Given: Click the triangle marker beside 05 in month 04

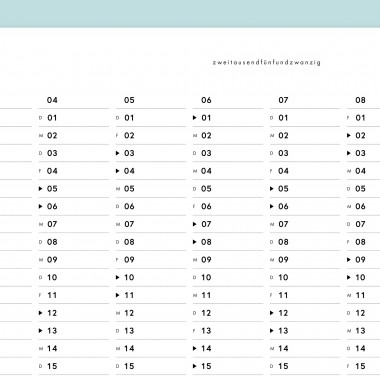Looking at the screenshot, I should pos(41,189).
